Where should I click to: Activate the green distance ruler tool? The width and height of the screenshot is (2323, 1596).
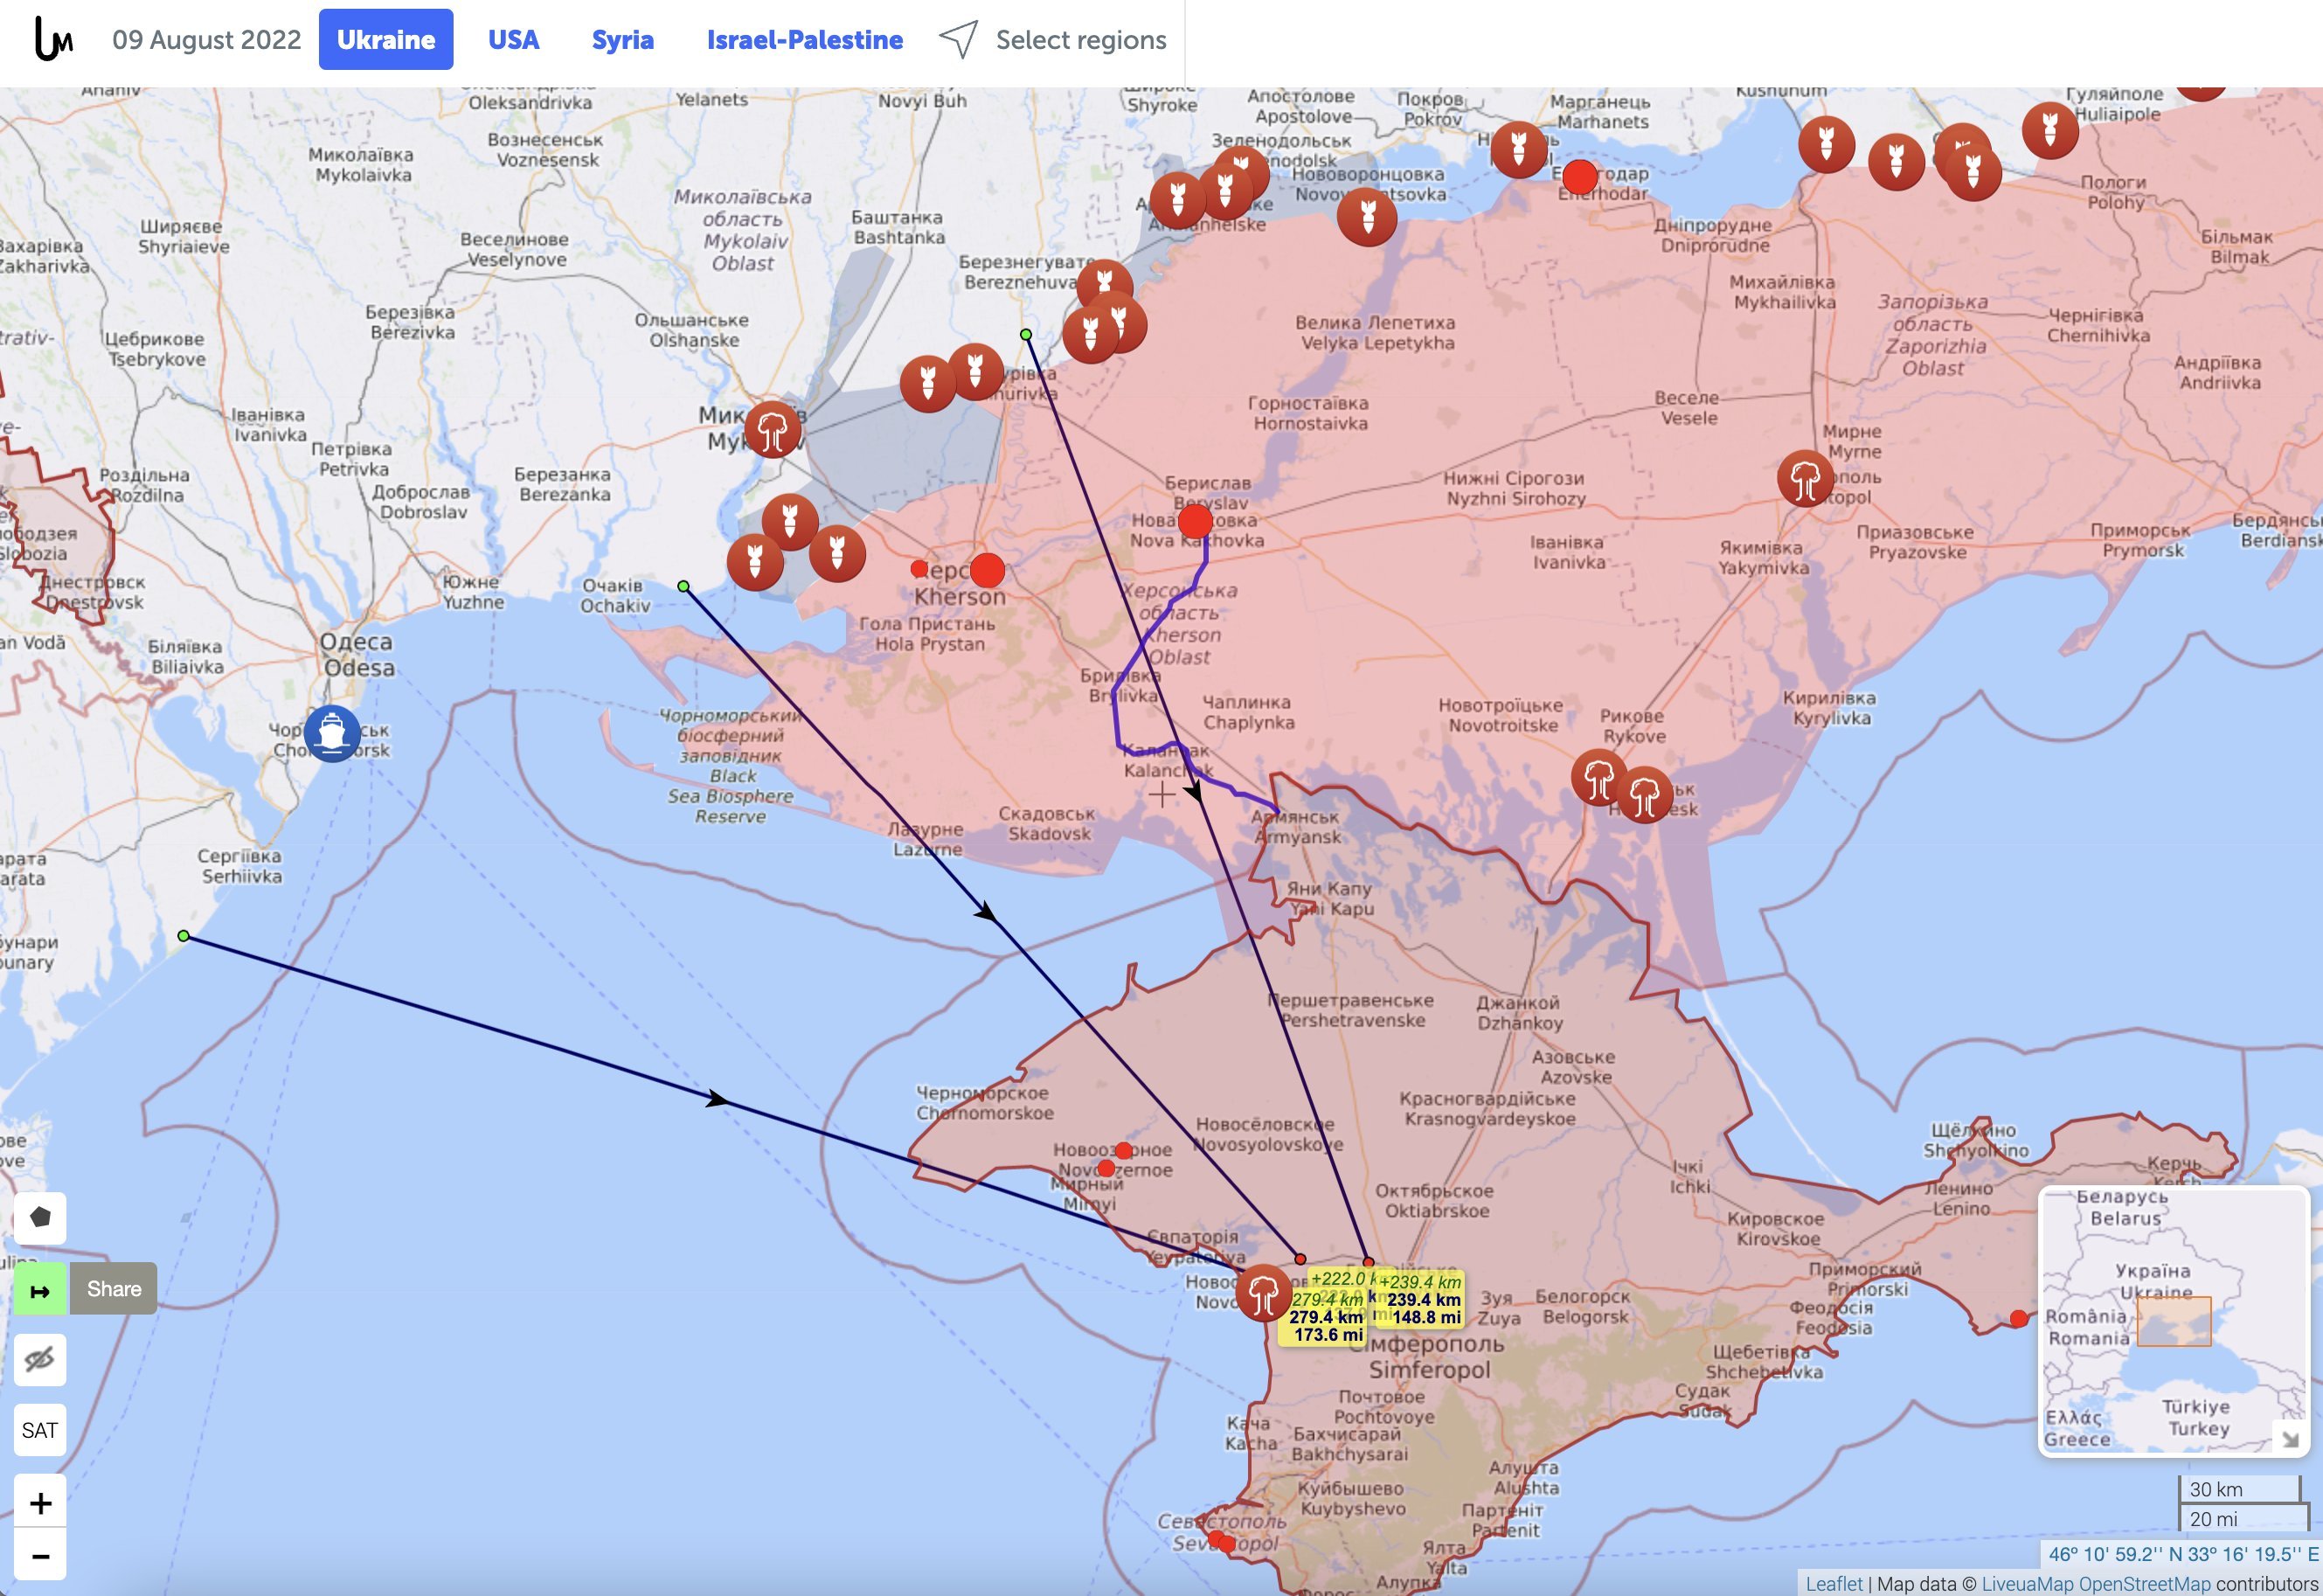(x=40, y=1289)
